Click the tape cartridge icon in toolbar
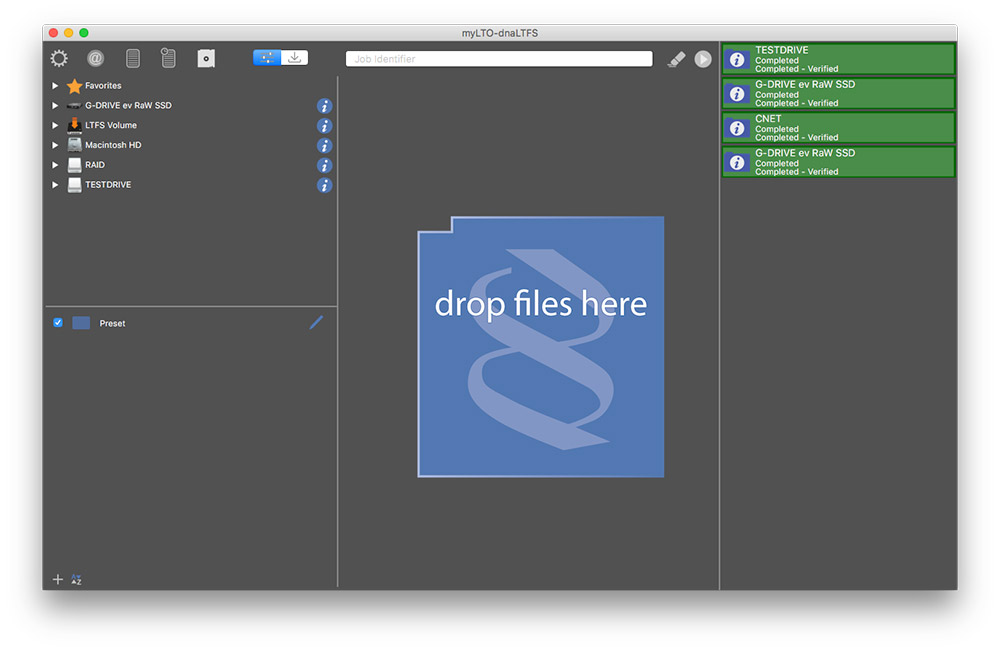 point(133,59)
